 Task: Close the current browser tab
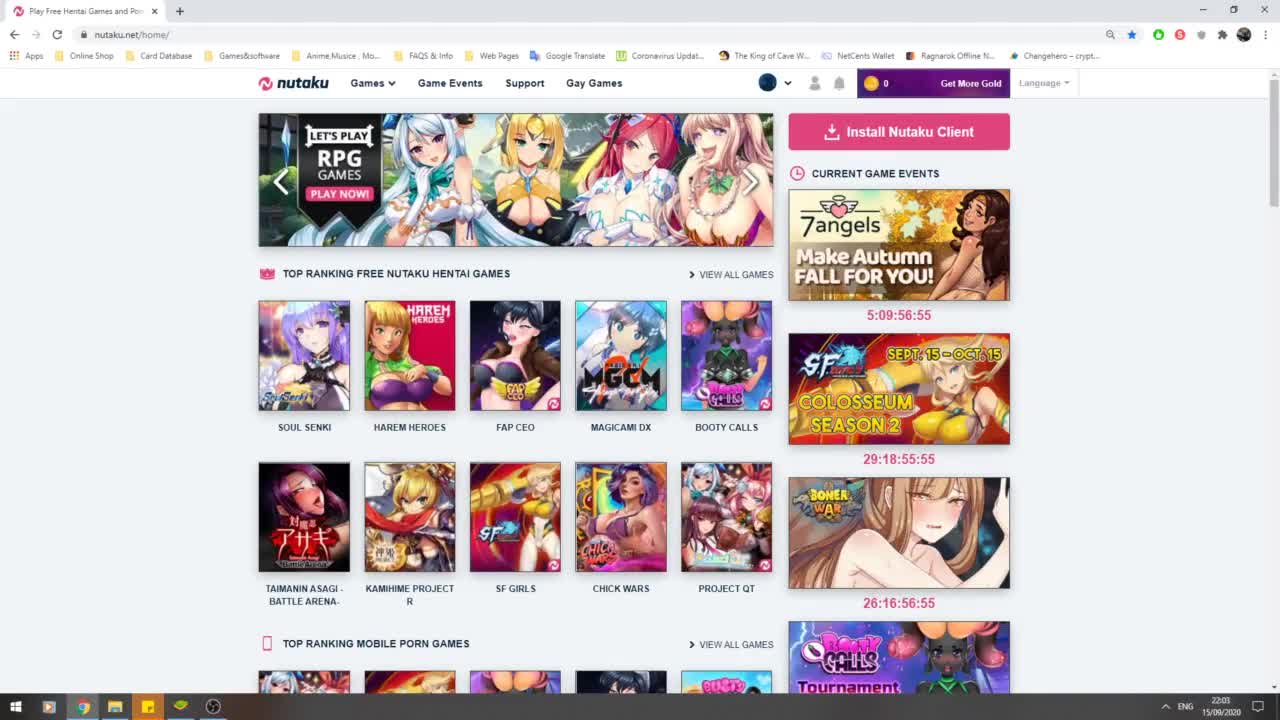coord(154,11)
